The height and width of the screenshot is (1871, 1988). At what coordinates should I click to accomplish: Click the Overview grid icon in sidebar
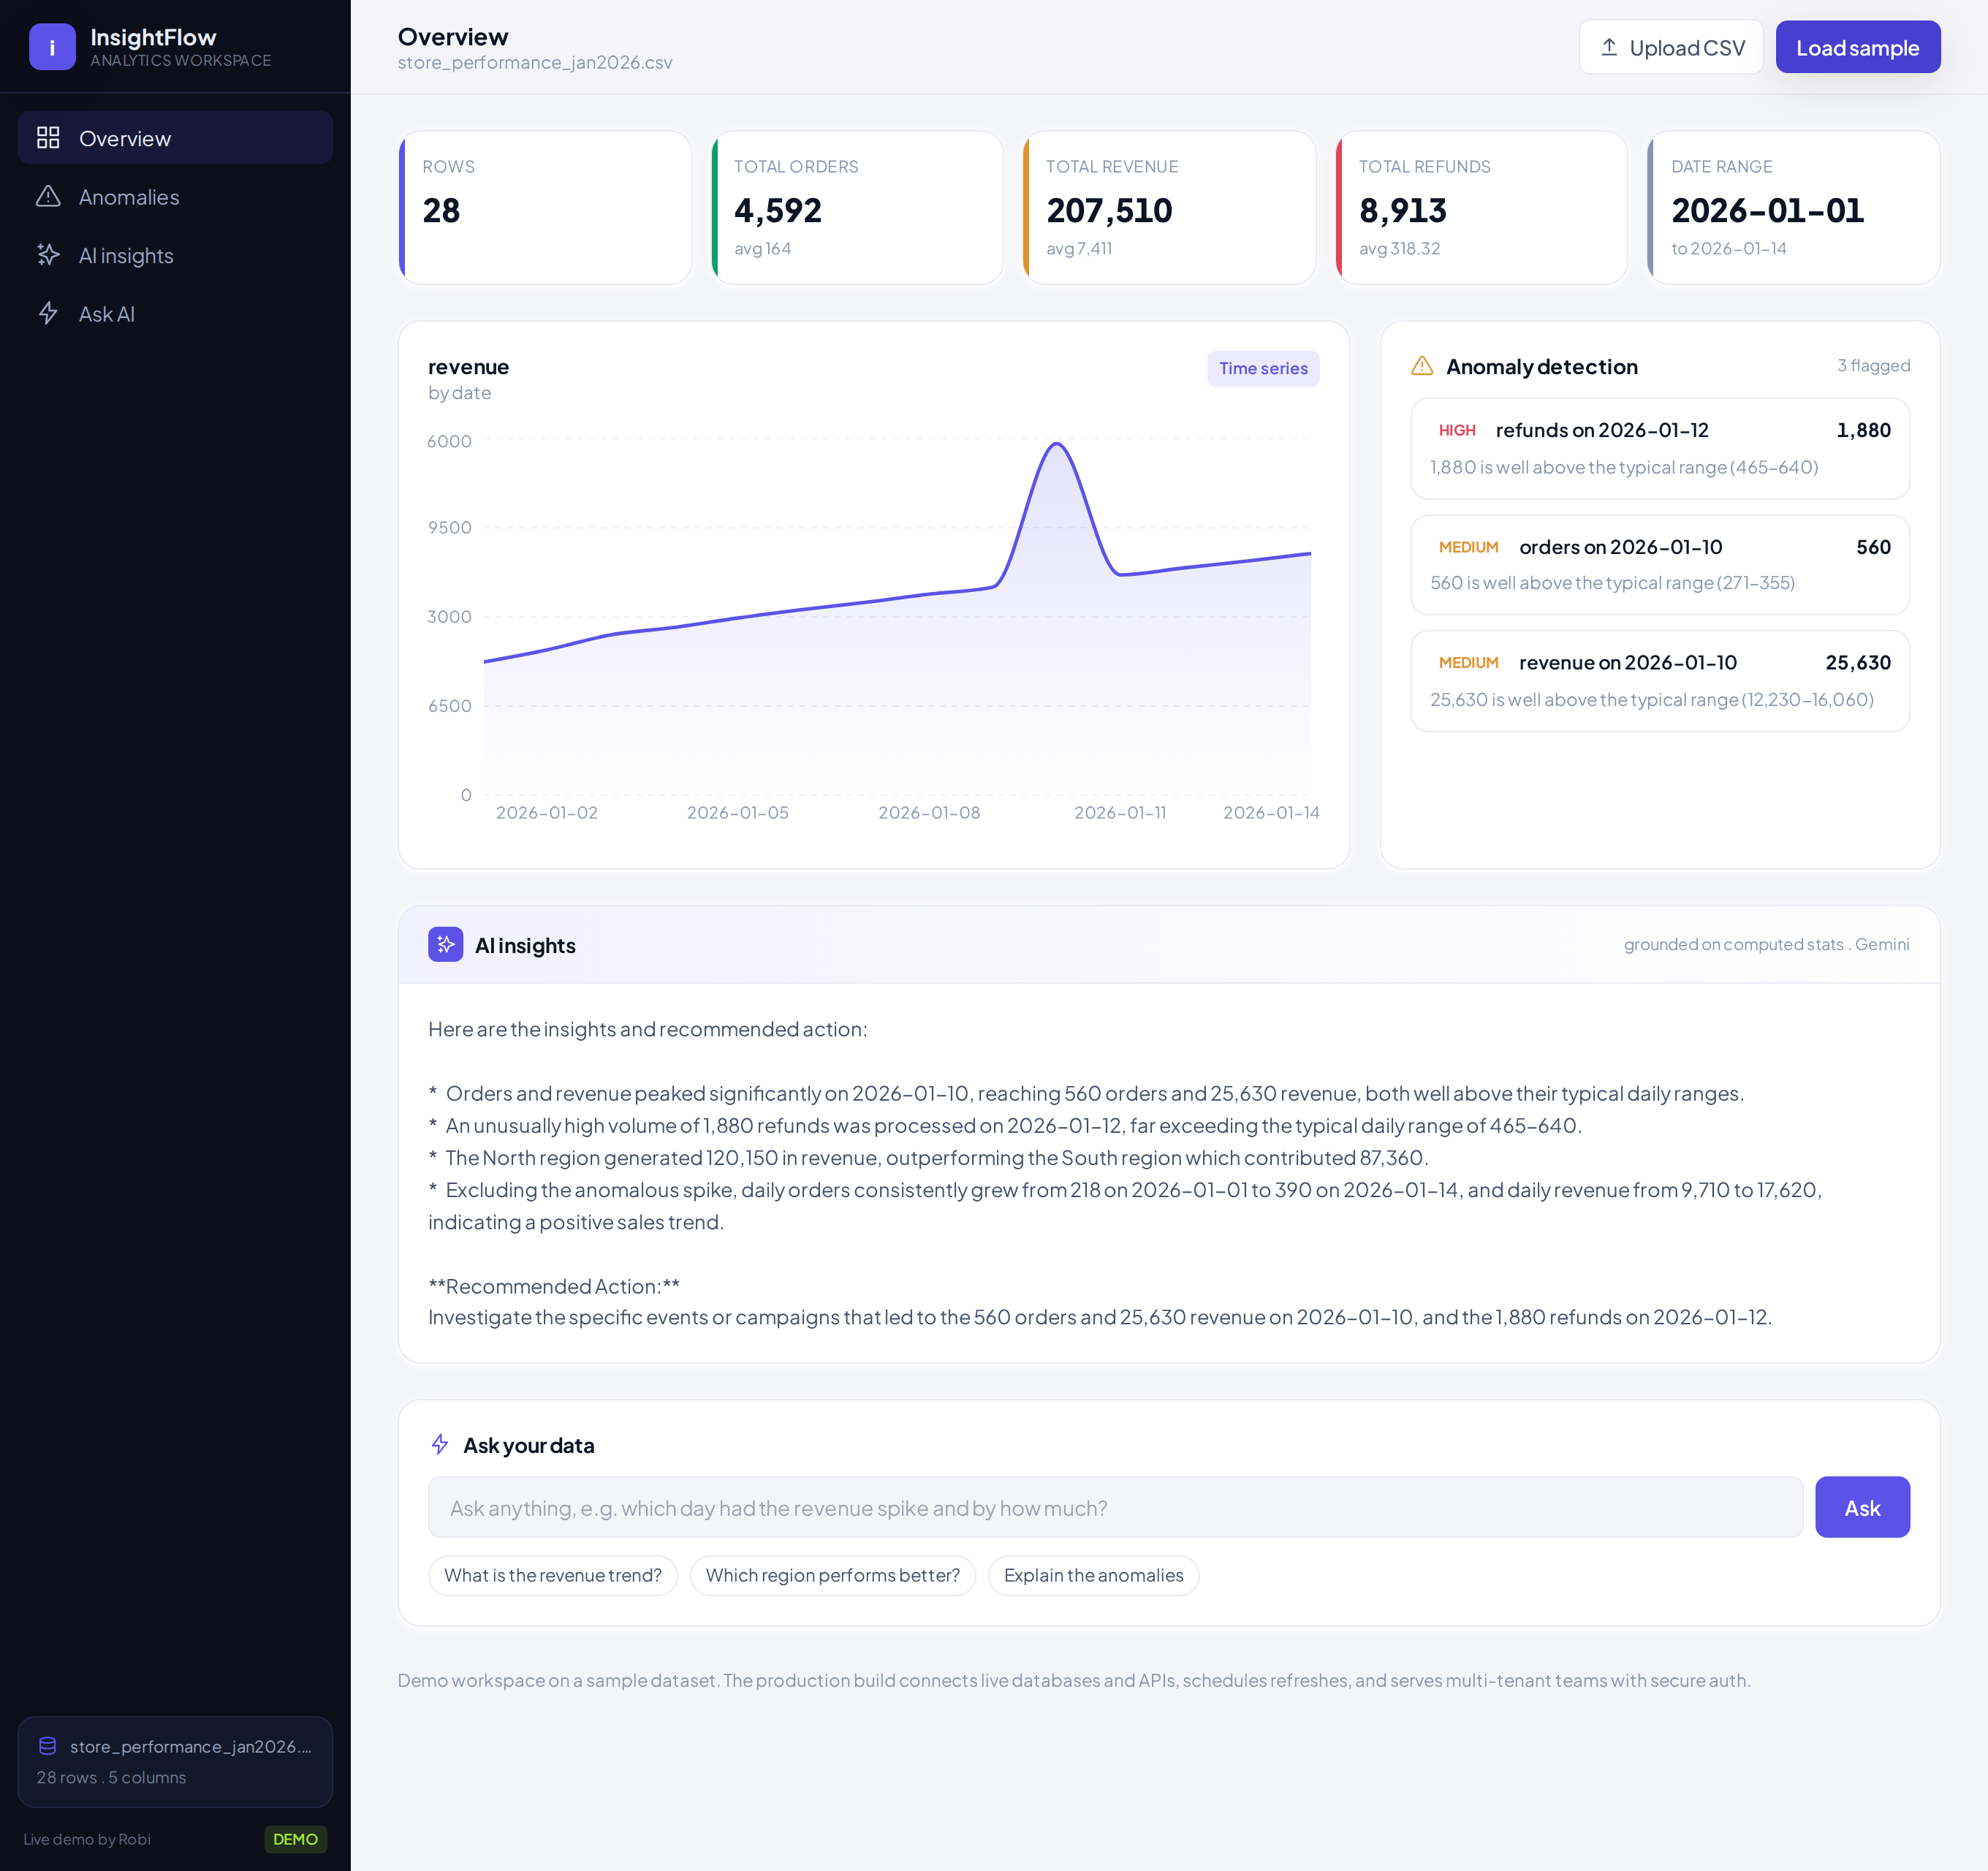click(48, 138)
